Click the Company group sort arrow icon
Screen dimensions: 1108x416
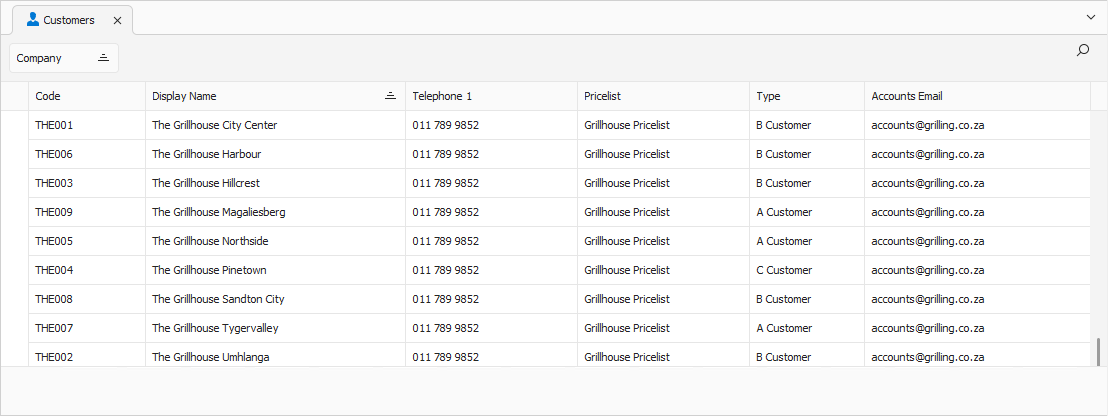point(103,58)
